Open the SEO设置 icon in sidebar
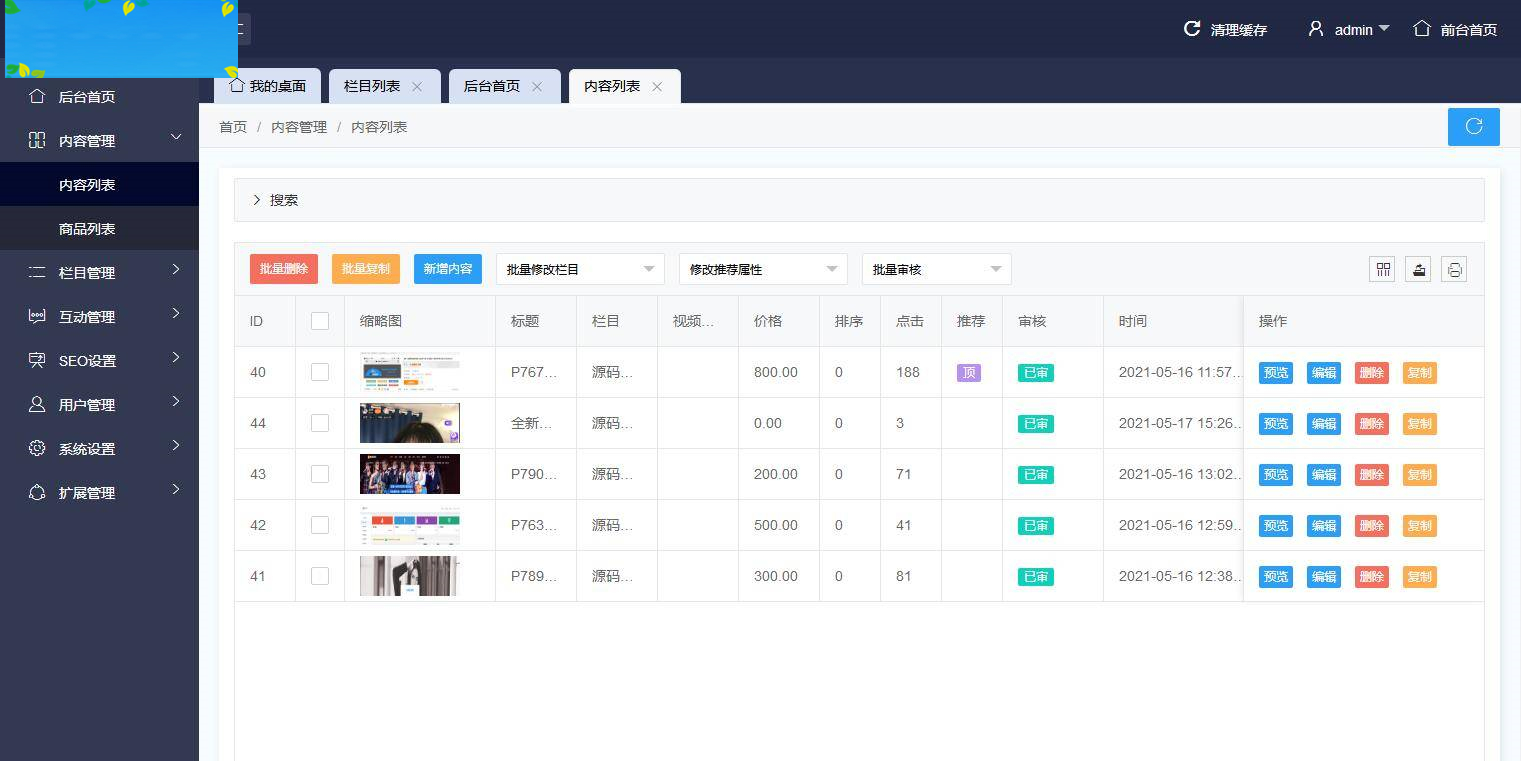The height and width of the screenshot is (761, 1521). point(36,360)
